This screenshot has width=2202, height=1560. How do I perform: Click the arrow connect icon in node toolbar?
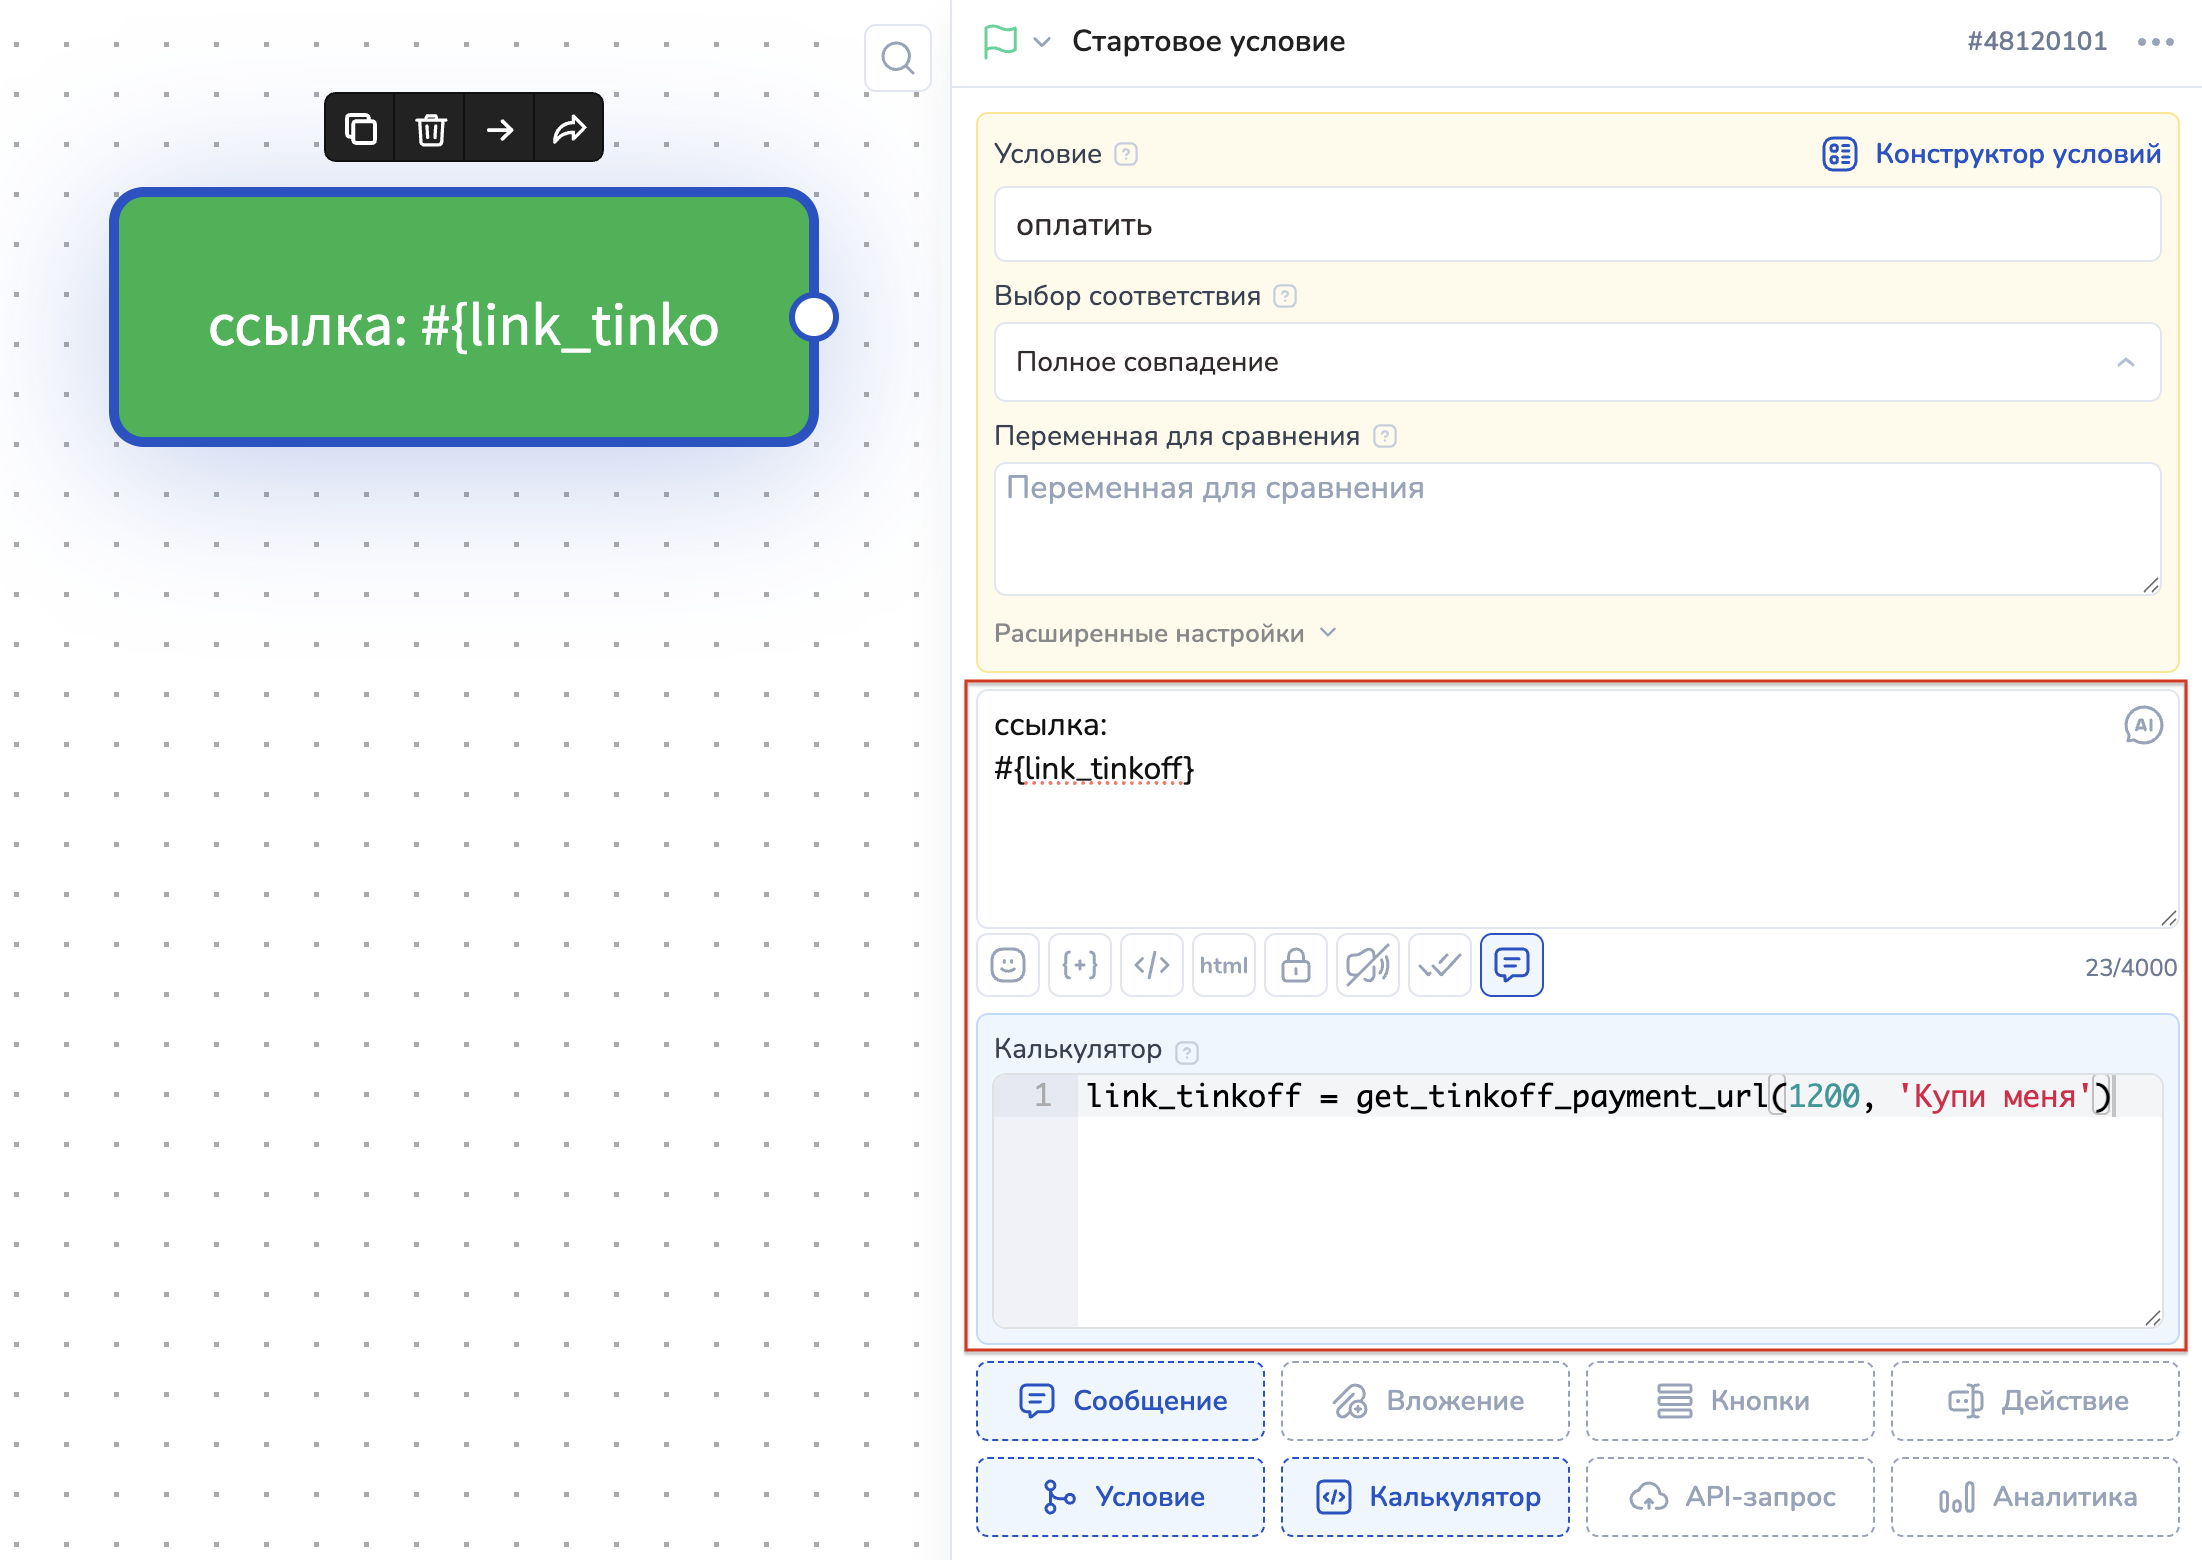(500, 129)
